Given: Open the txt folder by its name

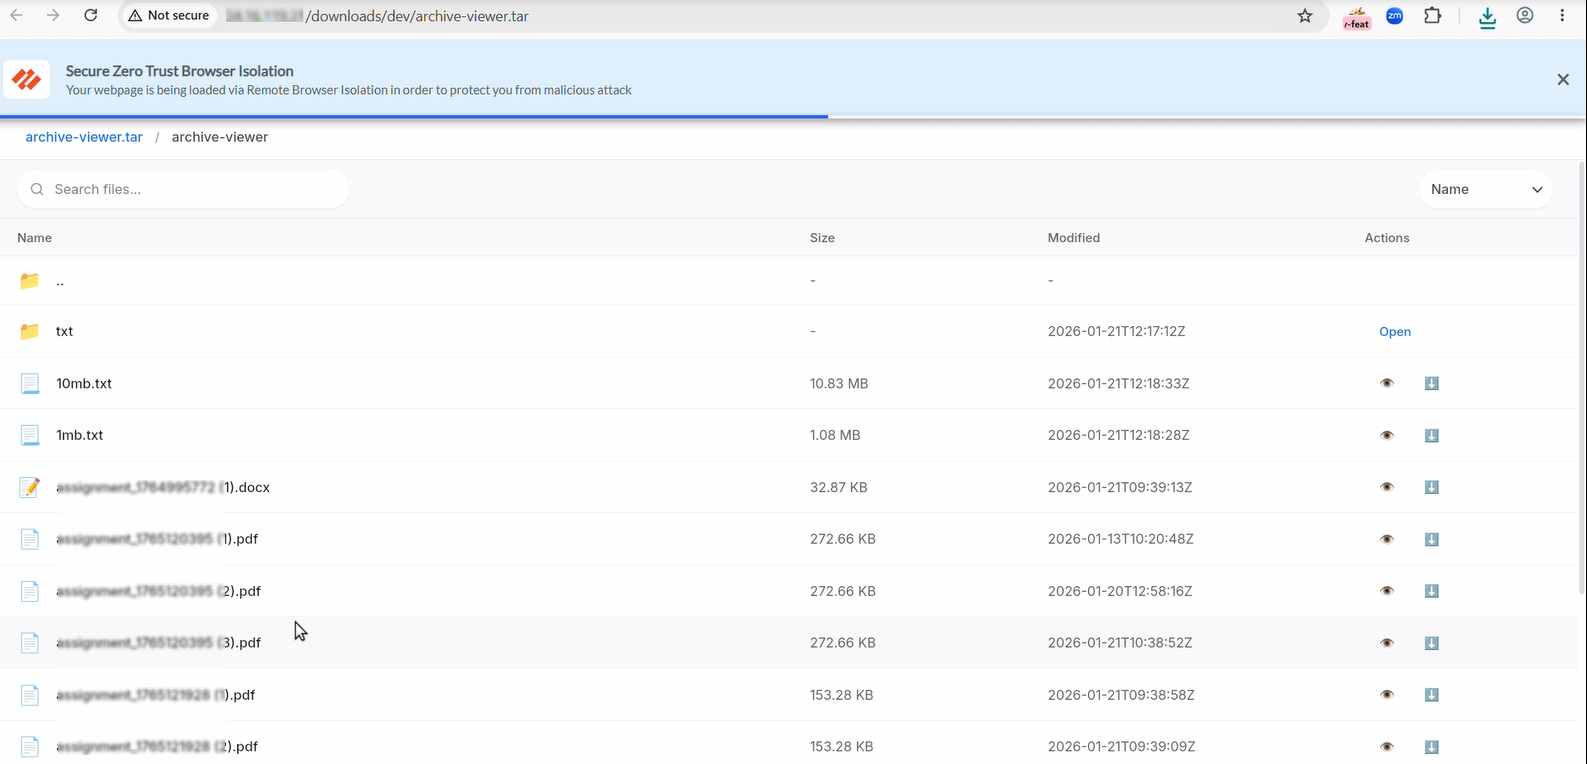Looking at the screenshot, I should pyautogui.click(x=64, y=331).
